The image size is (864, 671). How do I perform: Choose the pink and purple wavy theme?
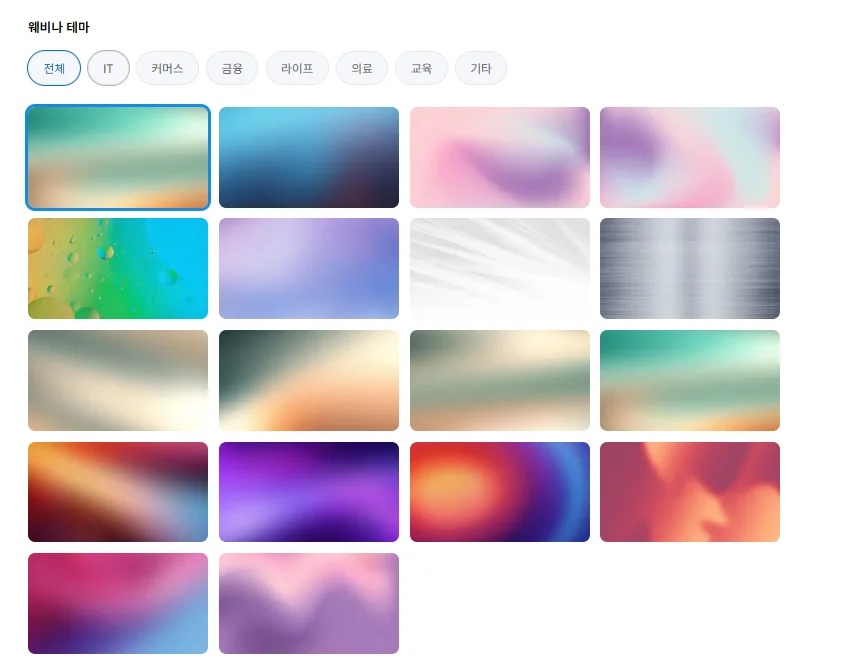pyautogui.click(x=309, y=603)
